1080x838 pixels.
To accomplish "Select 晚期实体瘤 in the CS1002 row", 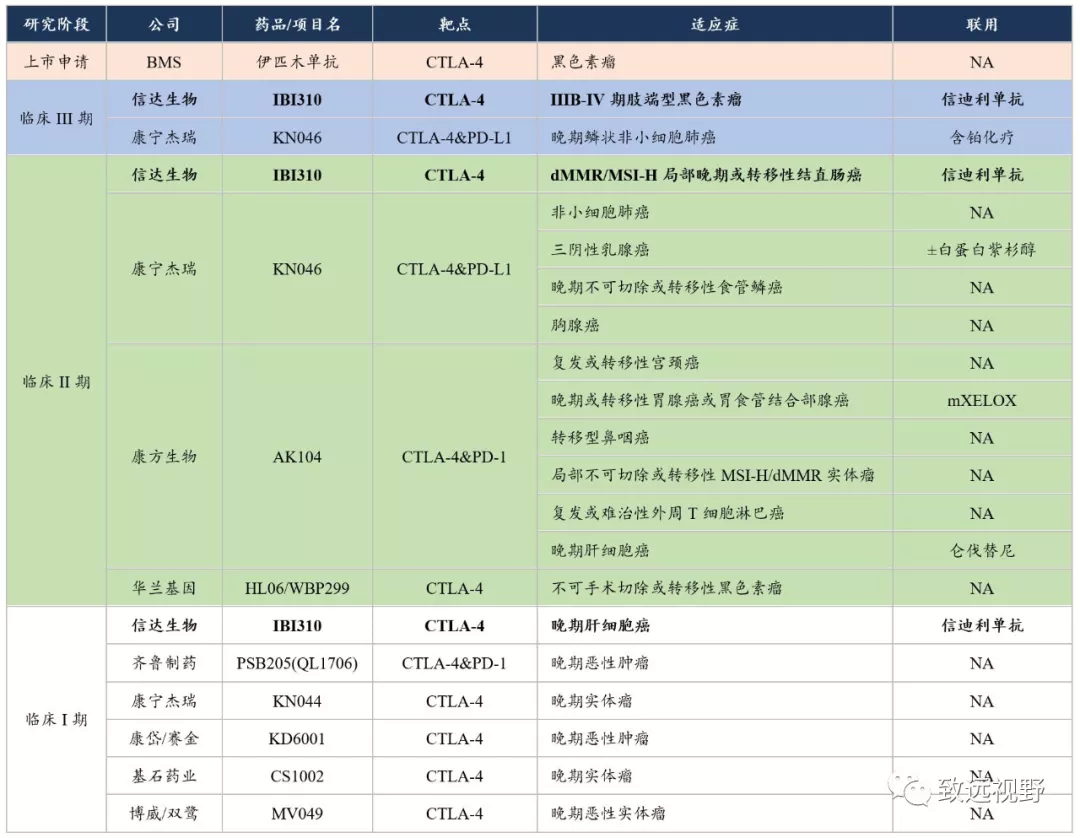I will [715, 776].
